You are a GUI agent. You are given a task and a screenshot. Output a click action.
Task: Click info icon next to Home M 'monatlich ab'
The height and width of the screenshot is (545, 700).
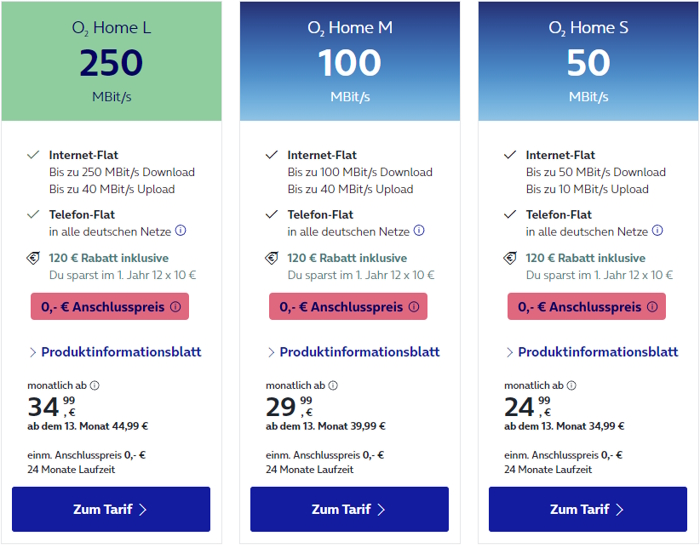click(333, 386)
